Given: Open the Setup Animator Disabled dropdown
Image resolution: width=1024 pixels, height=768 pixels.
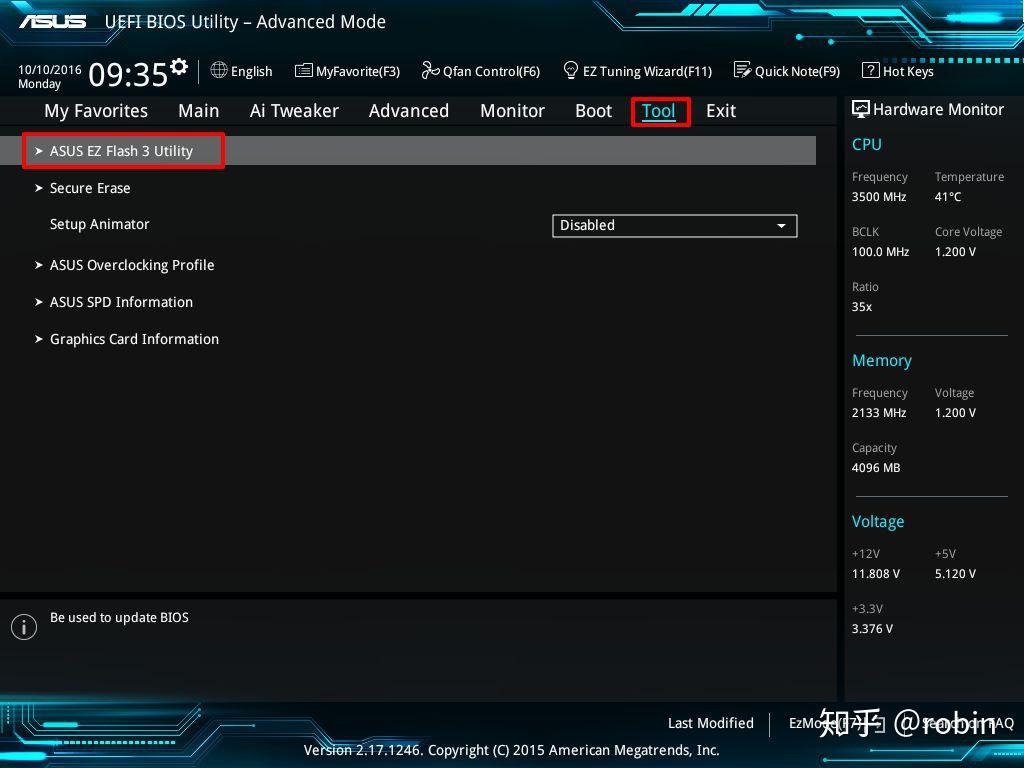Looking at the screenshot, I should point(675,226).
